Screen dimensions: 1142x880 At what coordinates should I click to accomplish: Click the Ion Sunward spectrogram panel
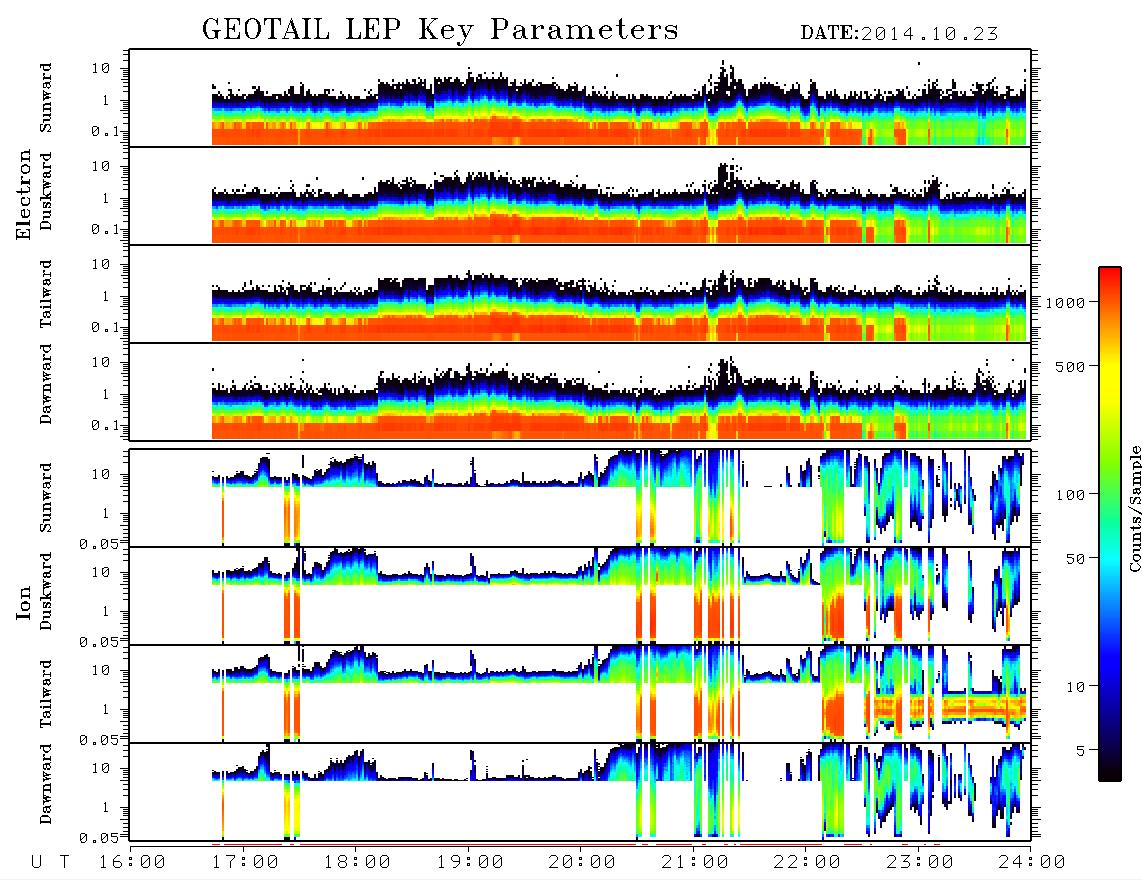(580, 498)
